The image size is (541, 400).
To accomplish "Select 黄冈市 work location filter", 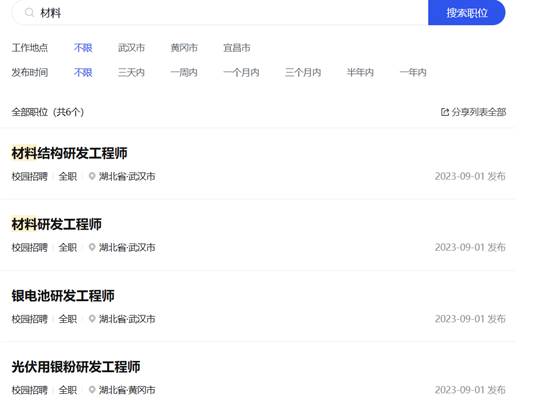I will pos(184,48).
